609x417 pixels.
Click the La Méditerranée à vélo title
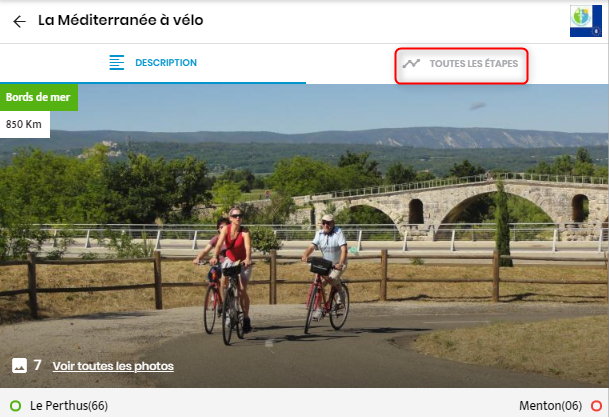click(x=121, y=20)
